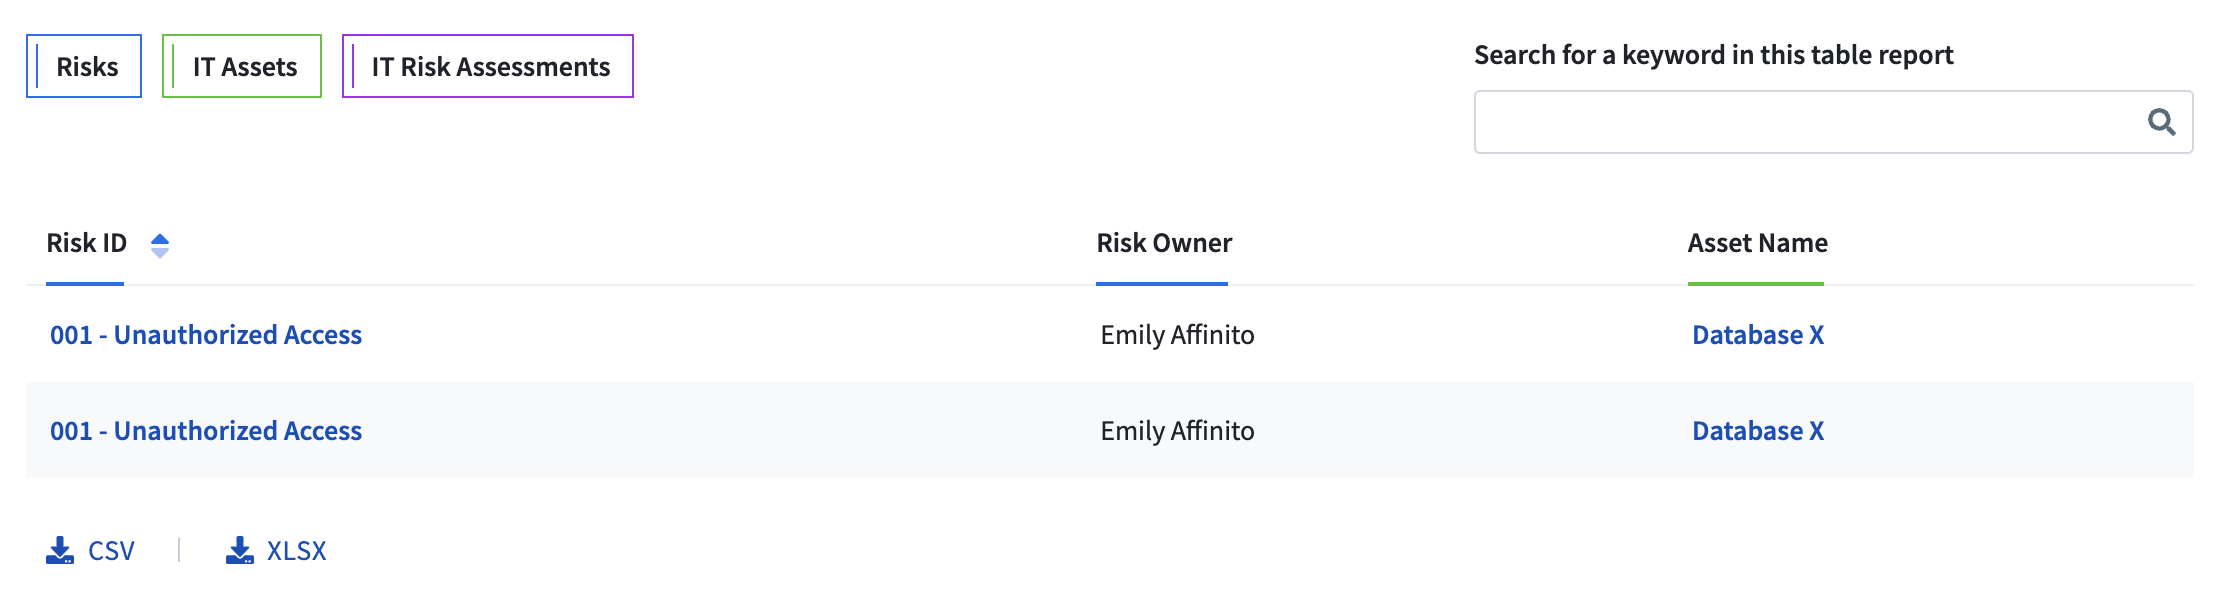Click the XLSX download icon
Screen dimensions: 2224x604
pyautogui.click(x=240, y=550)
